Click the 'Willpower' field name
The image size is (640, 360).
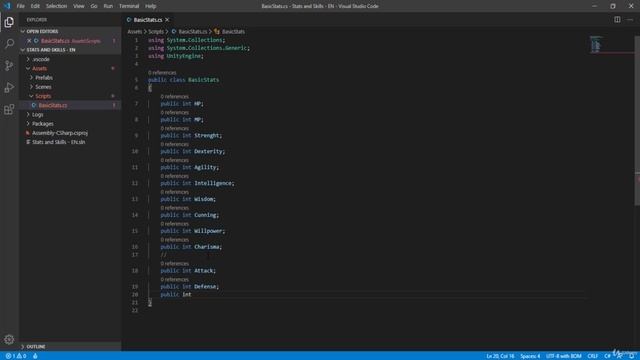click(x=208, y=231)
